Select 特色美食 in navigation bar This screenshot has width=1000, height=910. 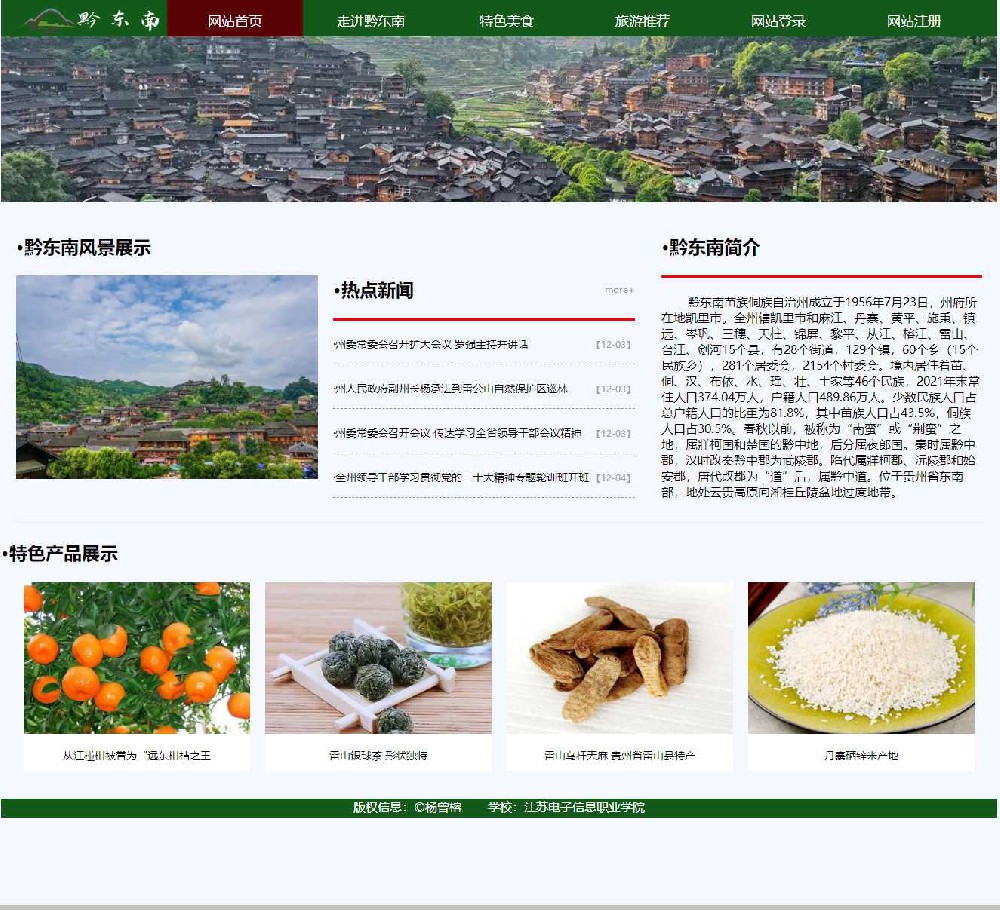coord(506,20)
